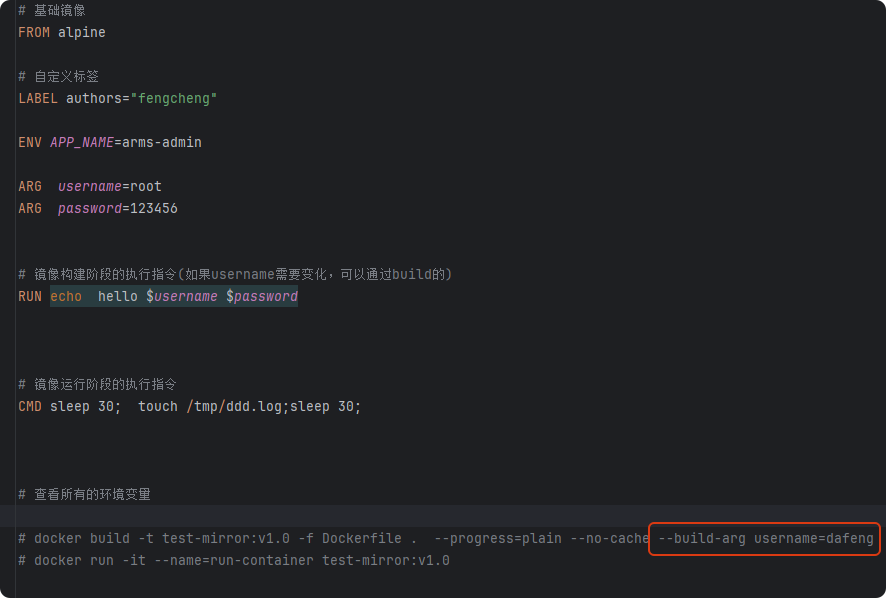886x598 pixels.
Task: Click the APP_NAME variable
Action: coord(82,142)
